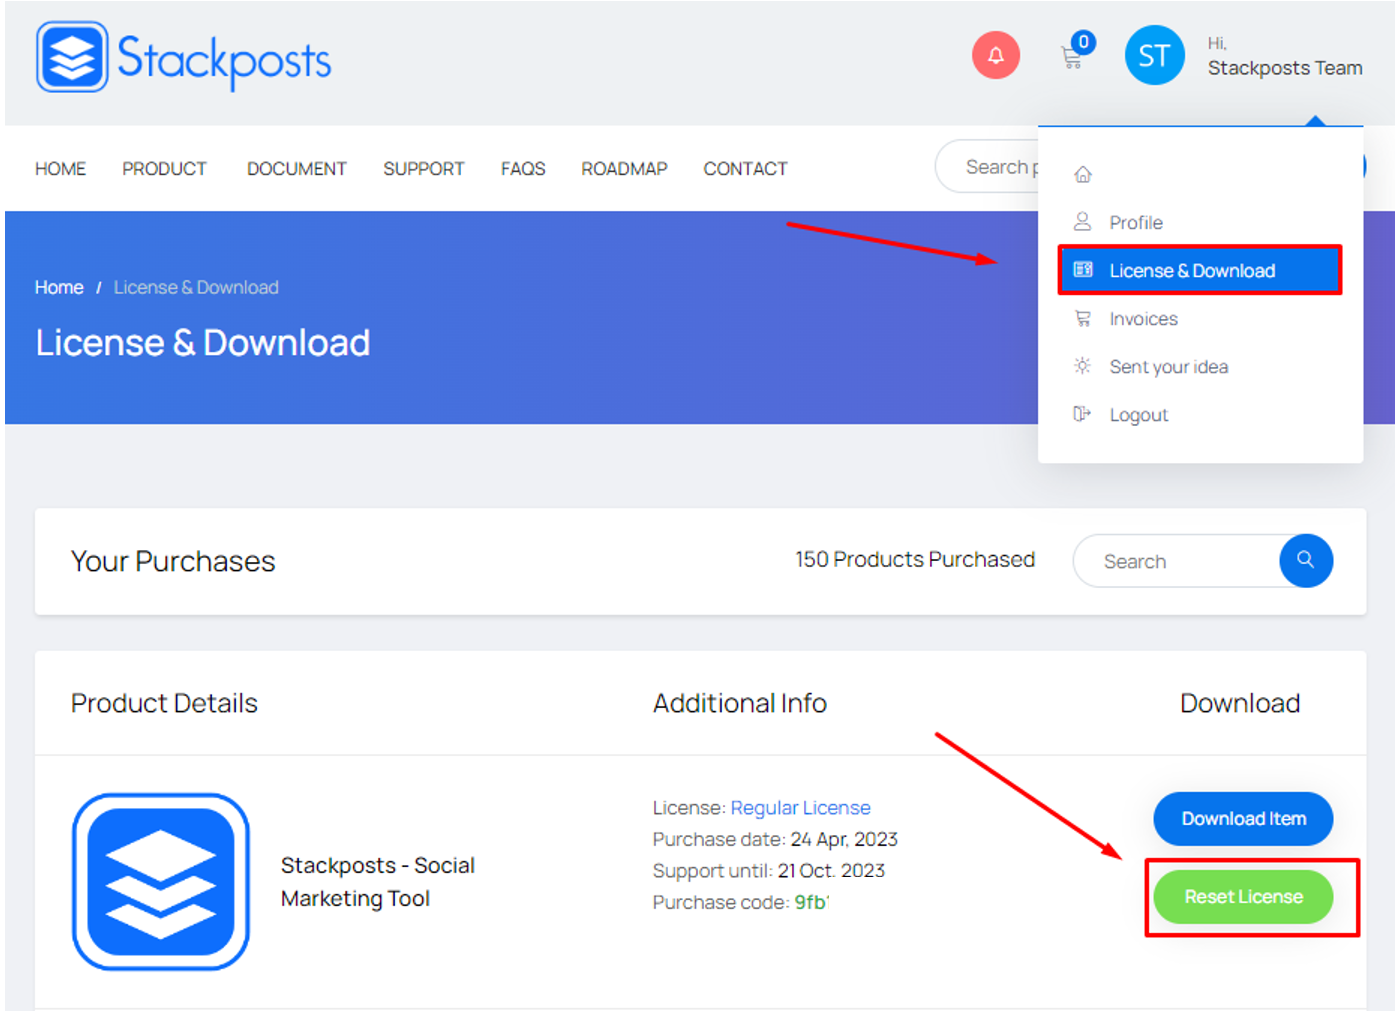
Task: Open Invoices from the user menu
Action: tap(1142, 319)
